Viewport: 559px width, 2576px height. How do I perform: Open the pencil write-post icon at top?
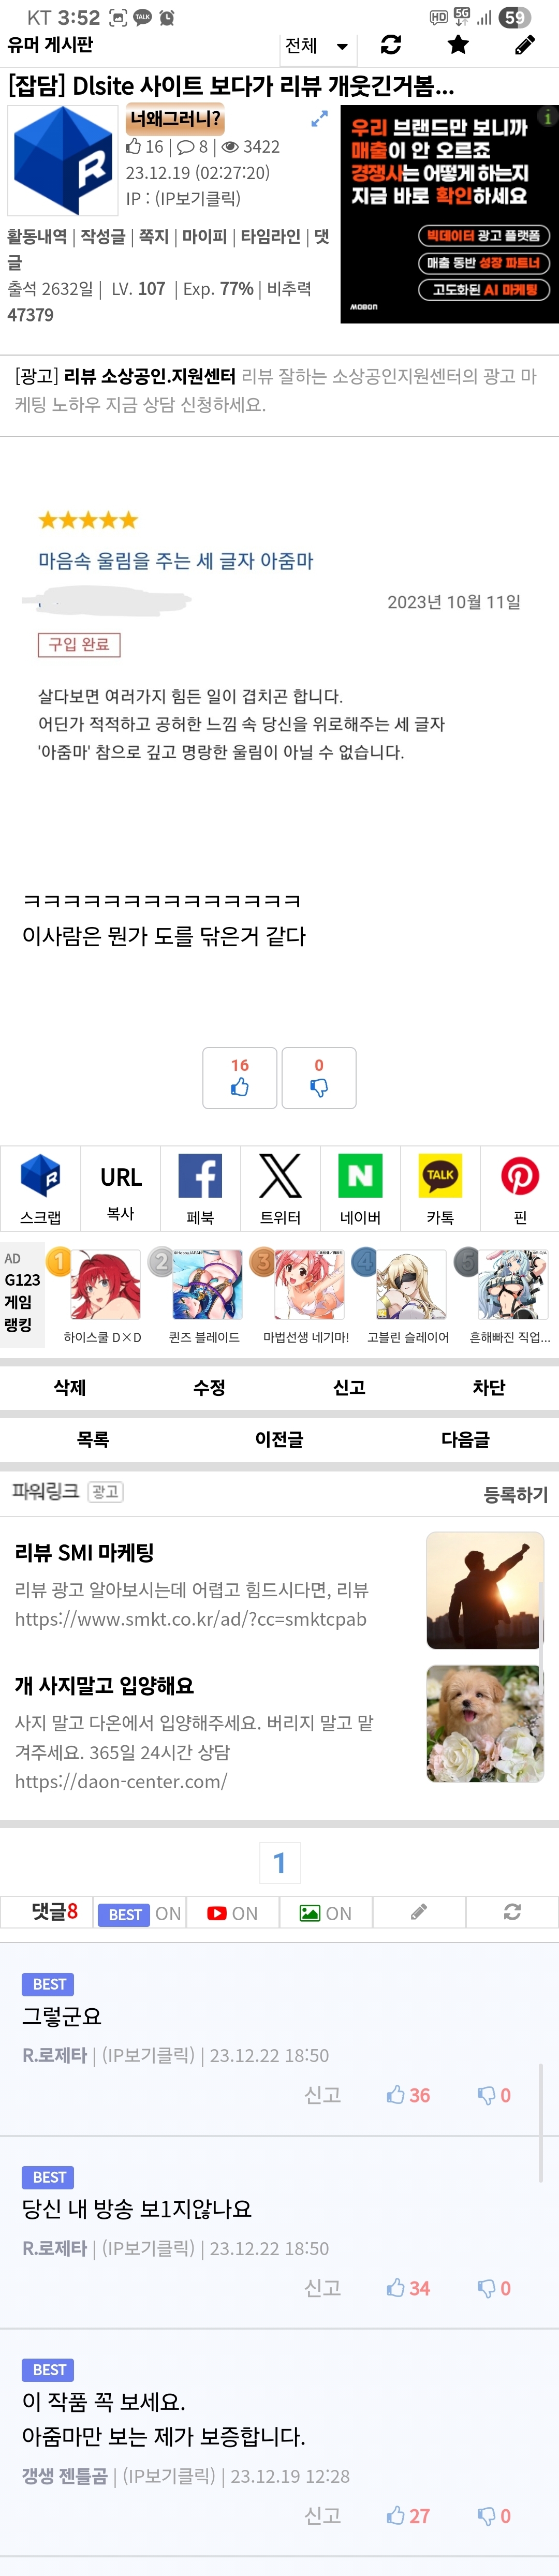524,45
